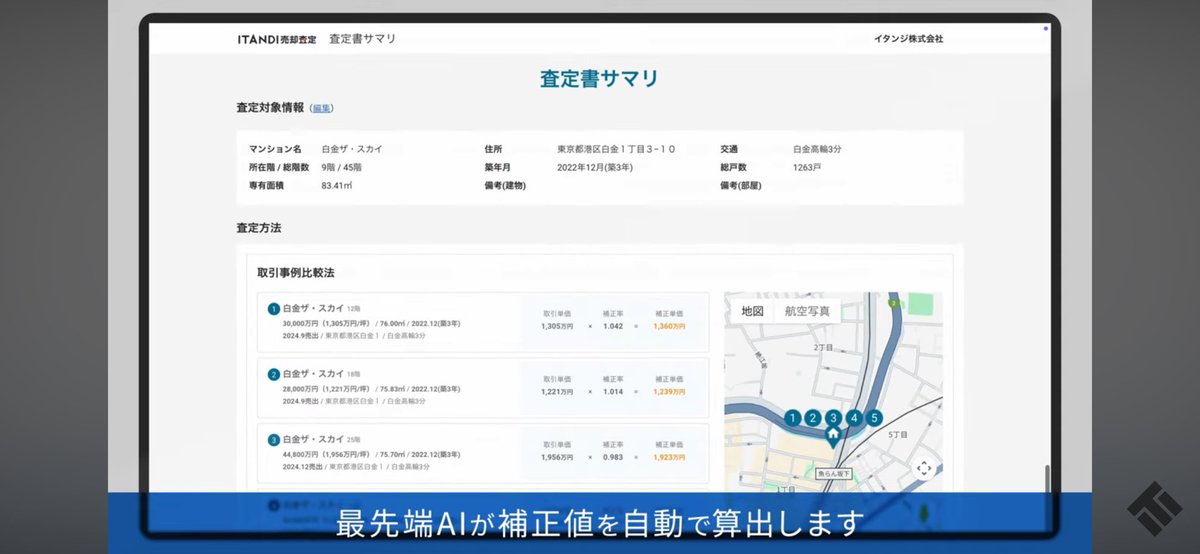Click the 備考(部屋) label
This screenshot has width=1200, height=554.
[741, 185]
